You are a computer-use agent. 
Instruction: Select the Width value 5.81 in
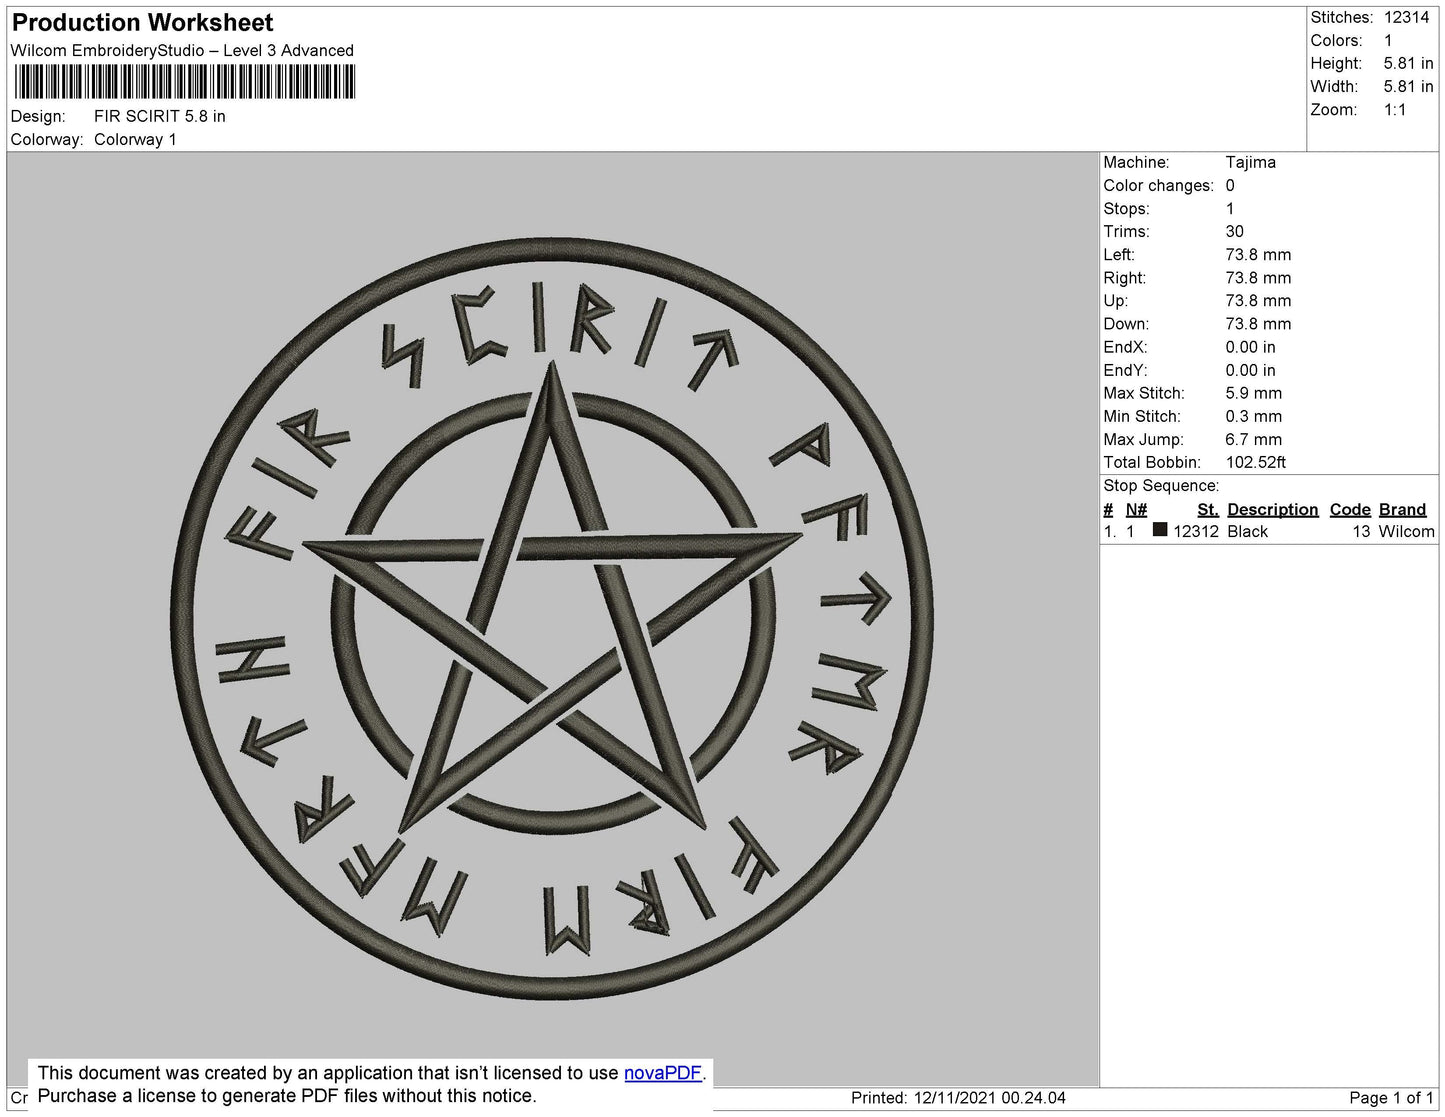(1408, 86)
